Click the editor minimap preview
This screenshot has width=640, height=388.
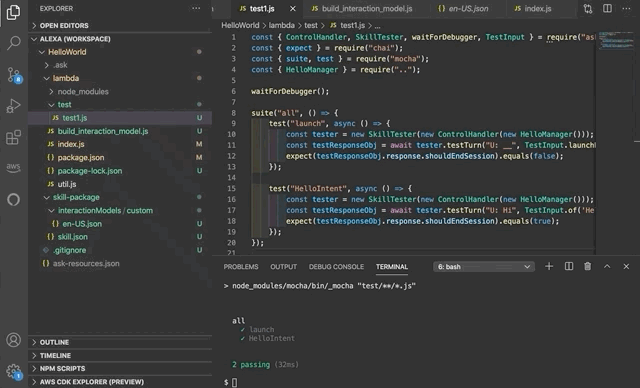[616, 40]
